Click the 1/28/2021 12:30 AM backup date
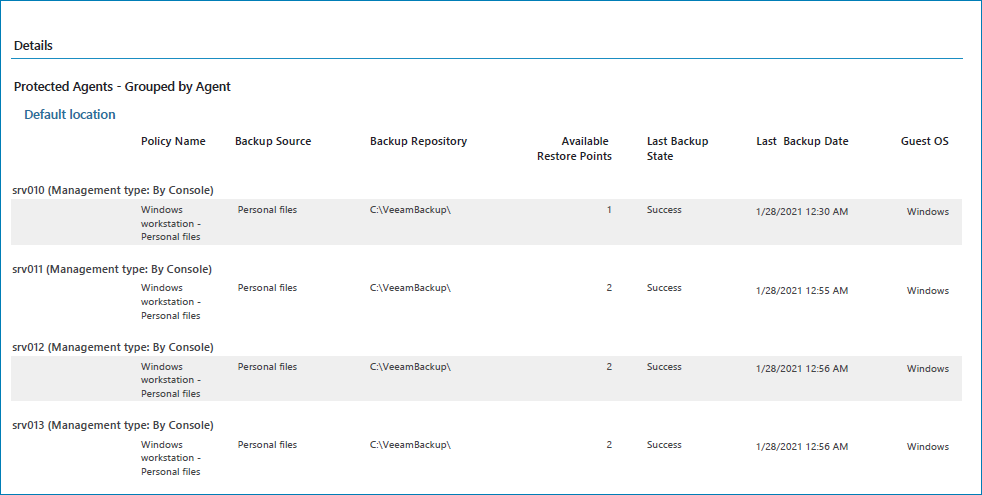982x495 pixels. pos(802,212)
